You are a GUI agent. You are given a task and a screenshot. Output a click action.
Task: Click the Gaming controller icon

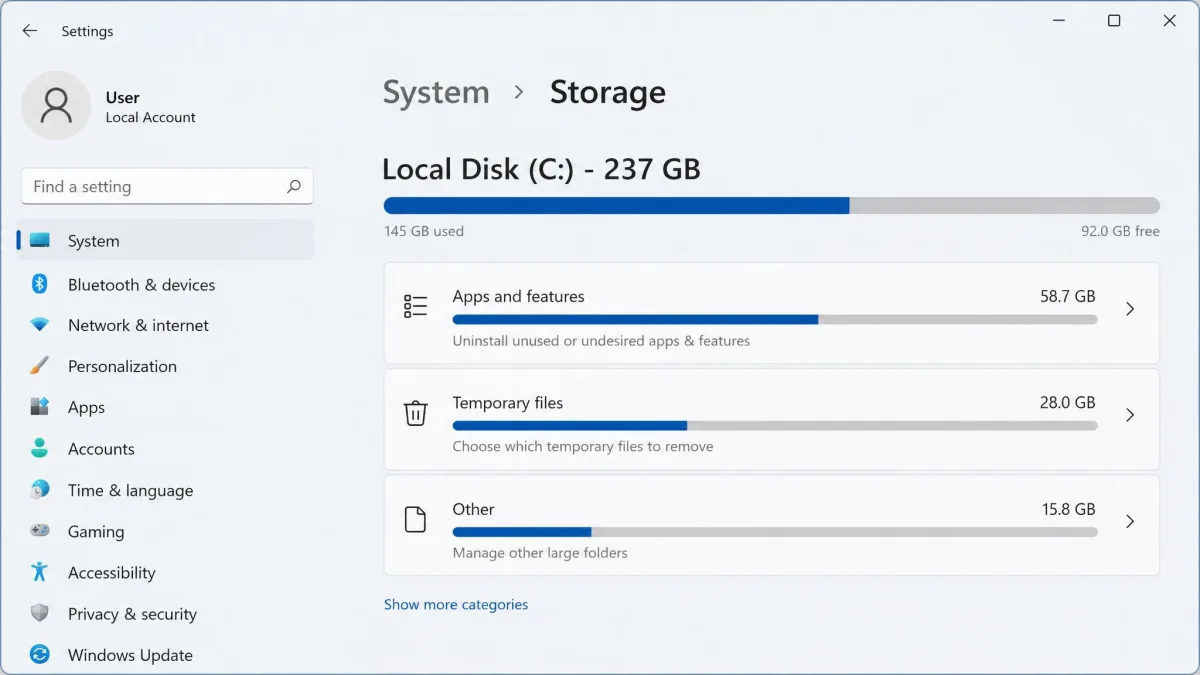40,531
